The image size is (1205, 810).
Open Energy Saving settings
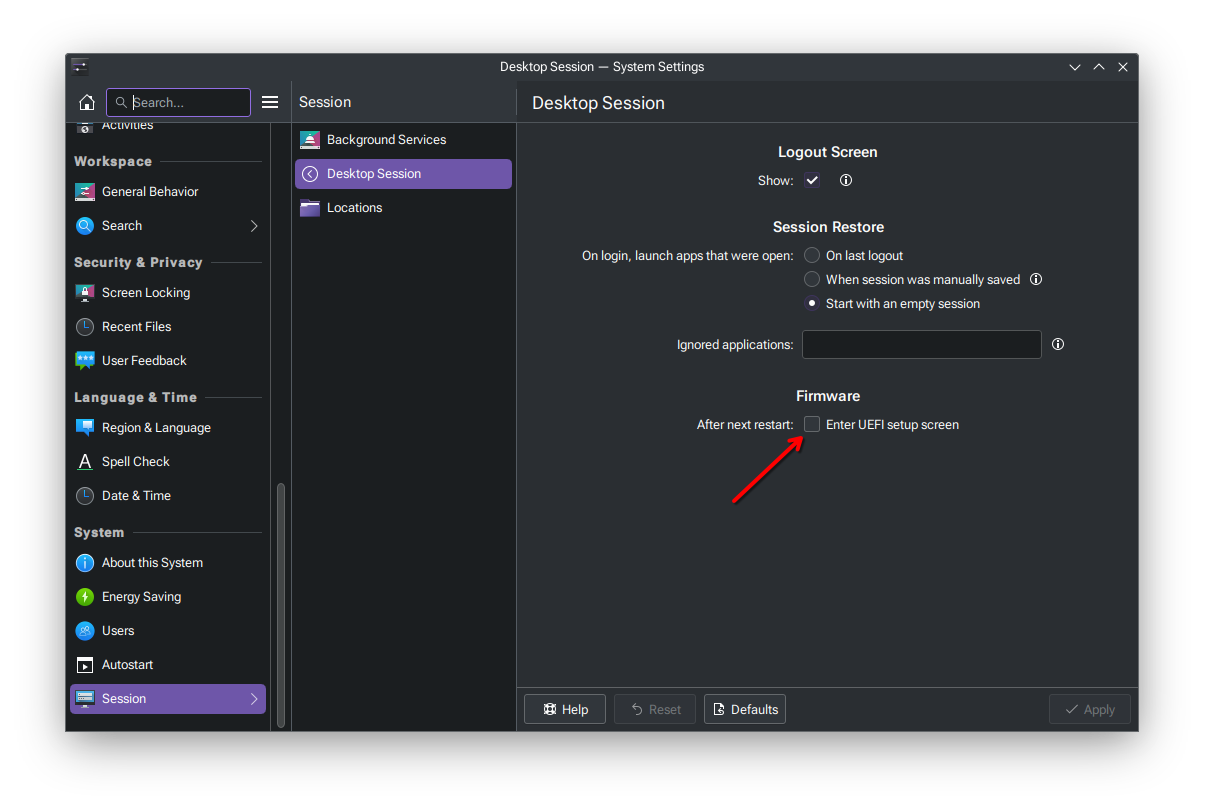(141, 597)
